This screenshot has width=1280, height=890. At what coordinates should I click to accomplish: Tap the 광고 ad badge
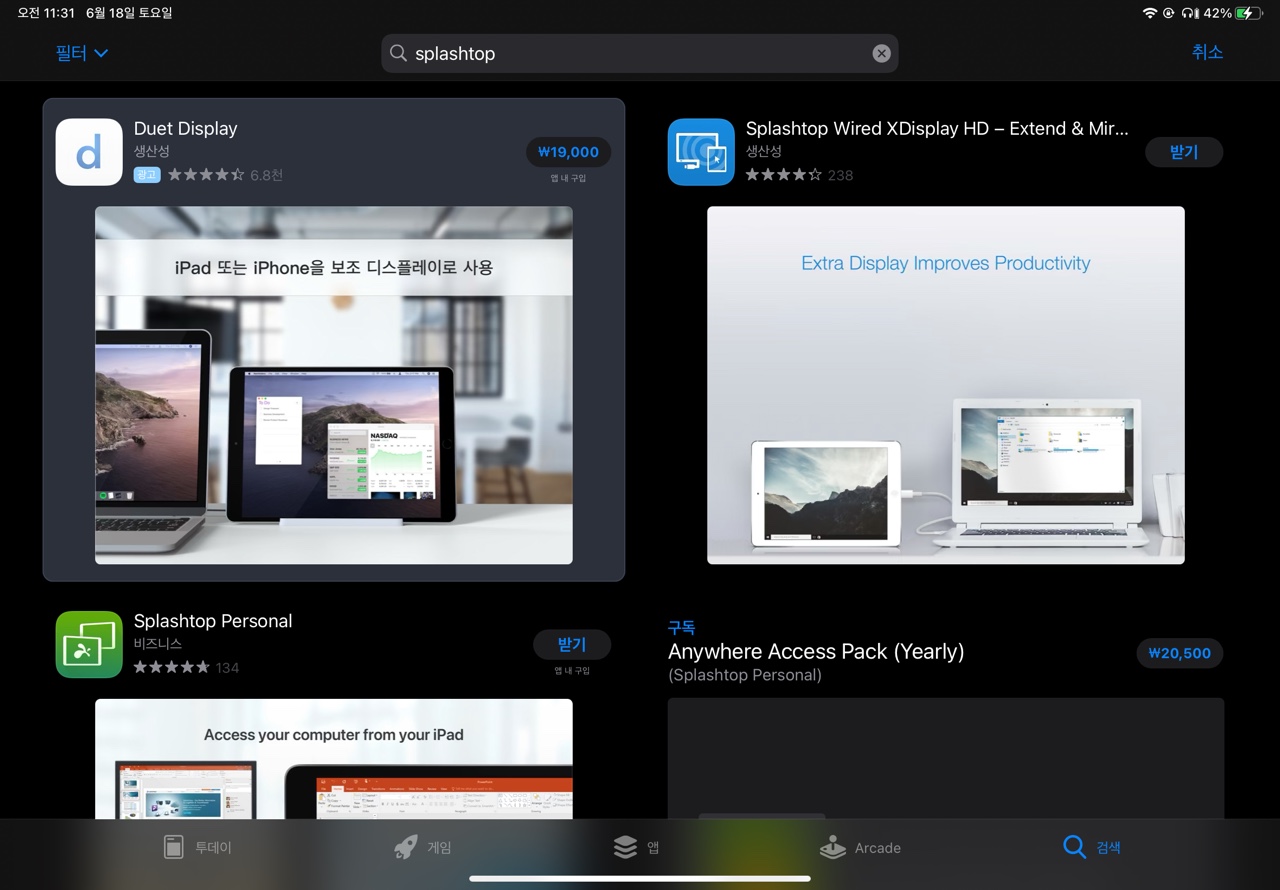tap(147, 175)
